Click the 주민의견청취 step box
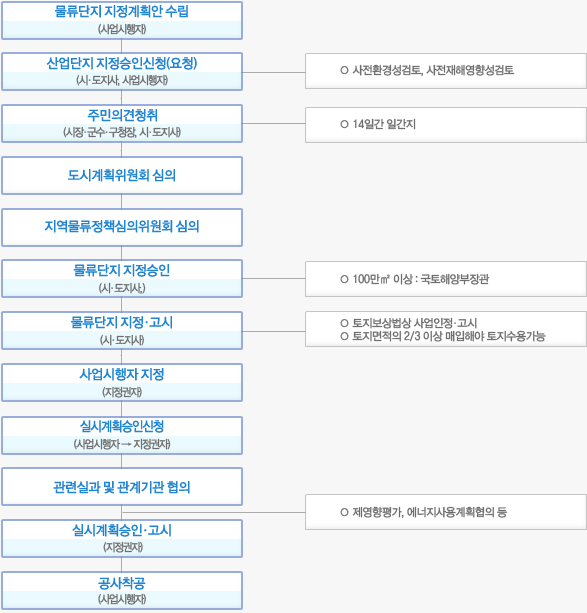This screenshot has width=587, height=613. point(122,123)
